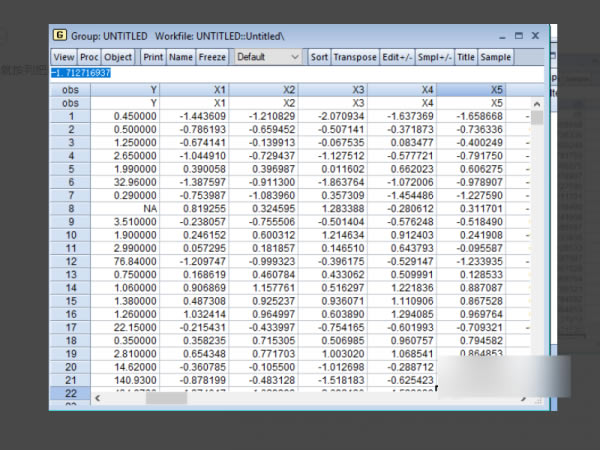Select row 22 header

point(71,393)
